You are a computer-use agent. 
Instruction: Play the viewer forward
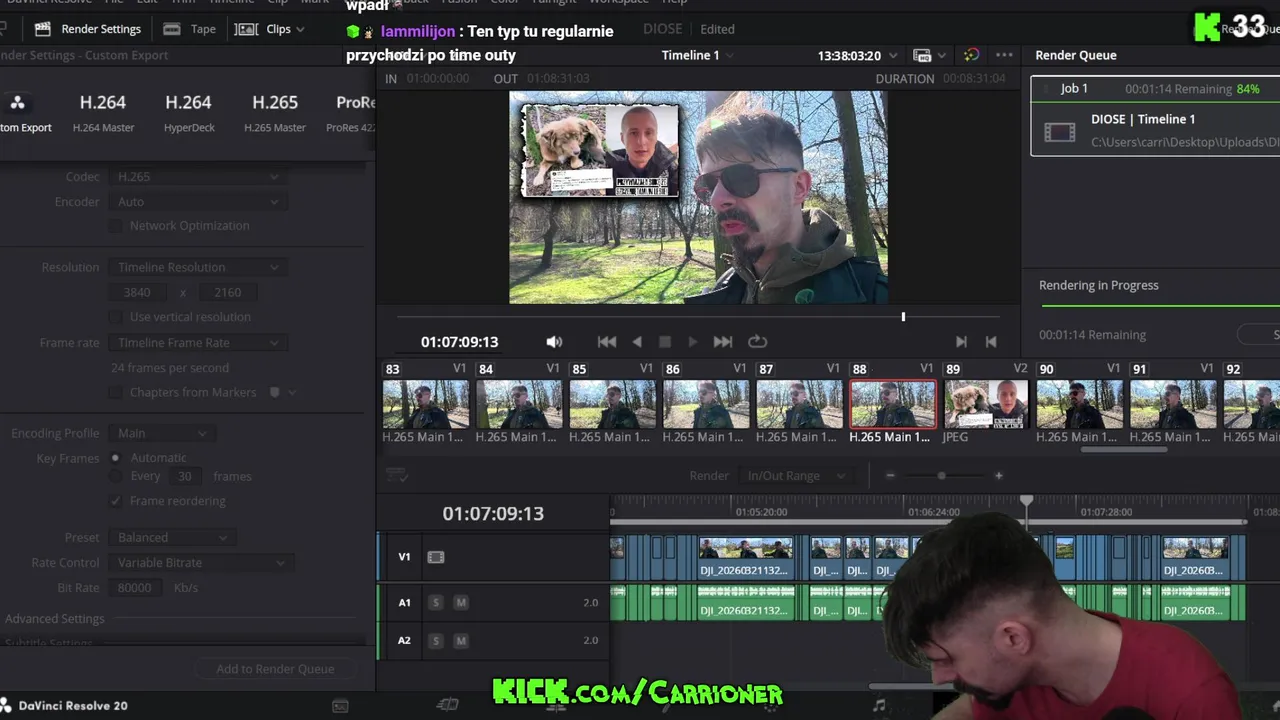click(x=692, y=342)
